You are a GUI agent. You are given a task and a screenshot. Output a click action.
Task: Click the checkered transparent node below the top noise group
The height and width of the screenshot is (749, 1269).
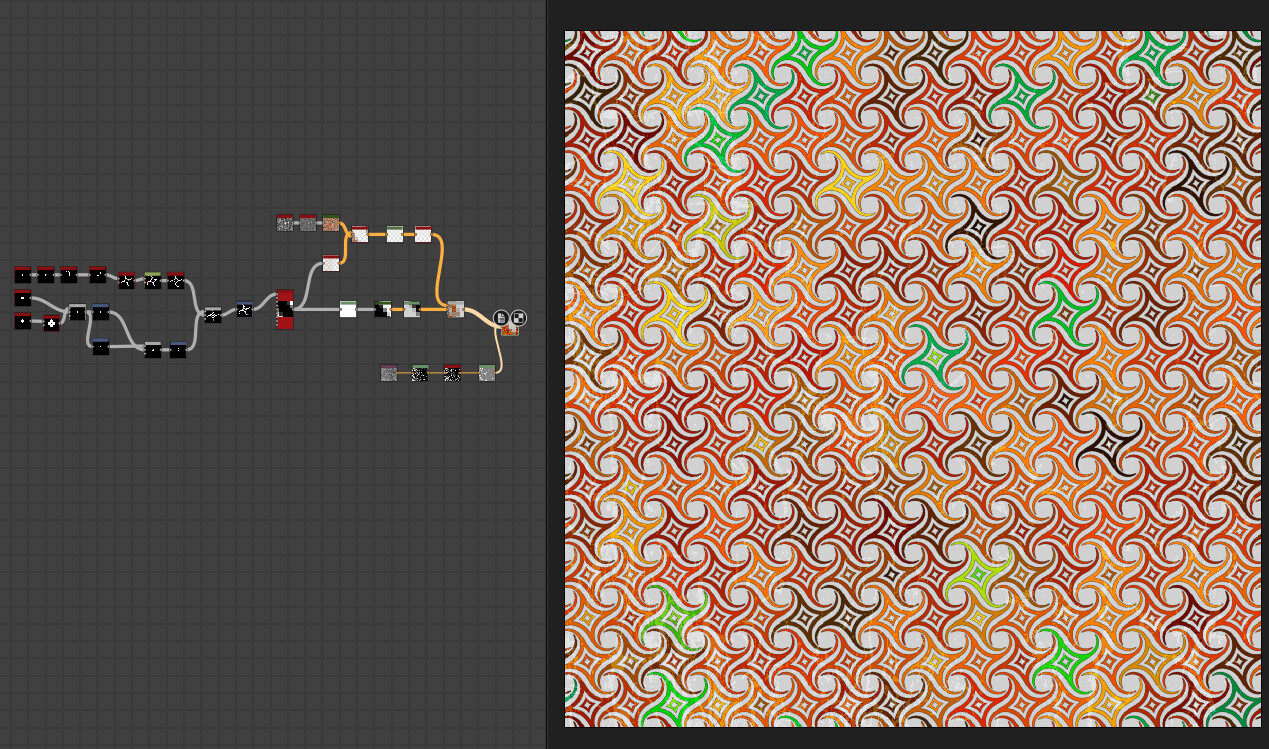(331, 263)
